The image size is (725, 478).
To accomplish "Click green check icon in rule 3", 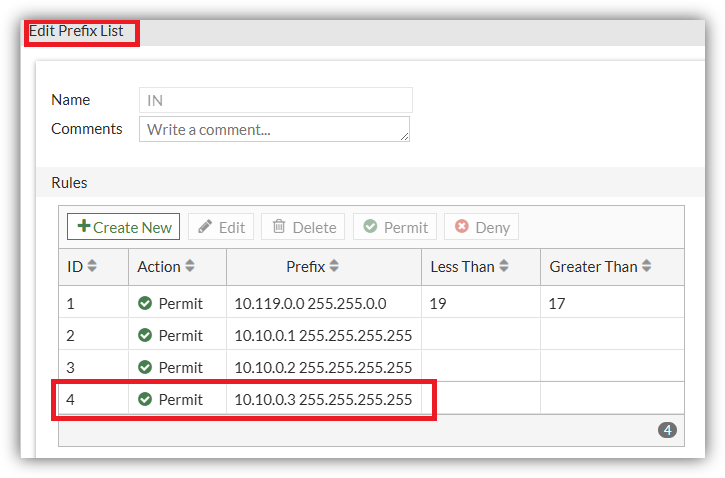I will pyautogui.click(x=145, y=367).
